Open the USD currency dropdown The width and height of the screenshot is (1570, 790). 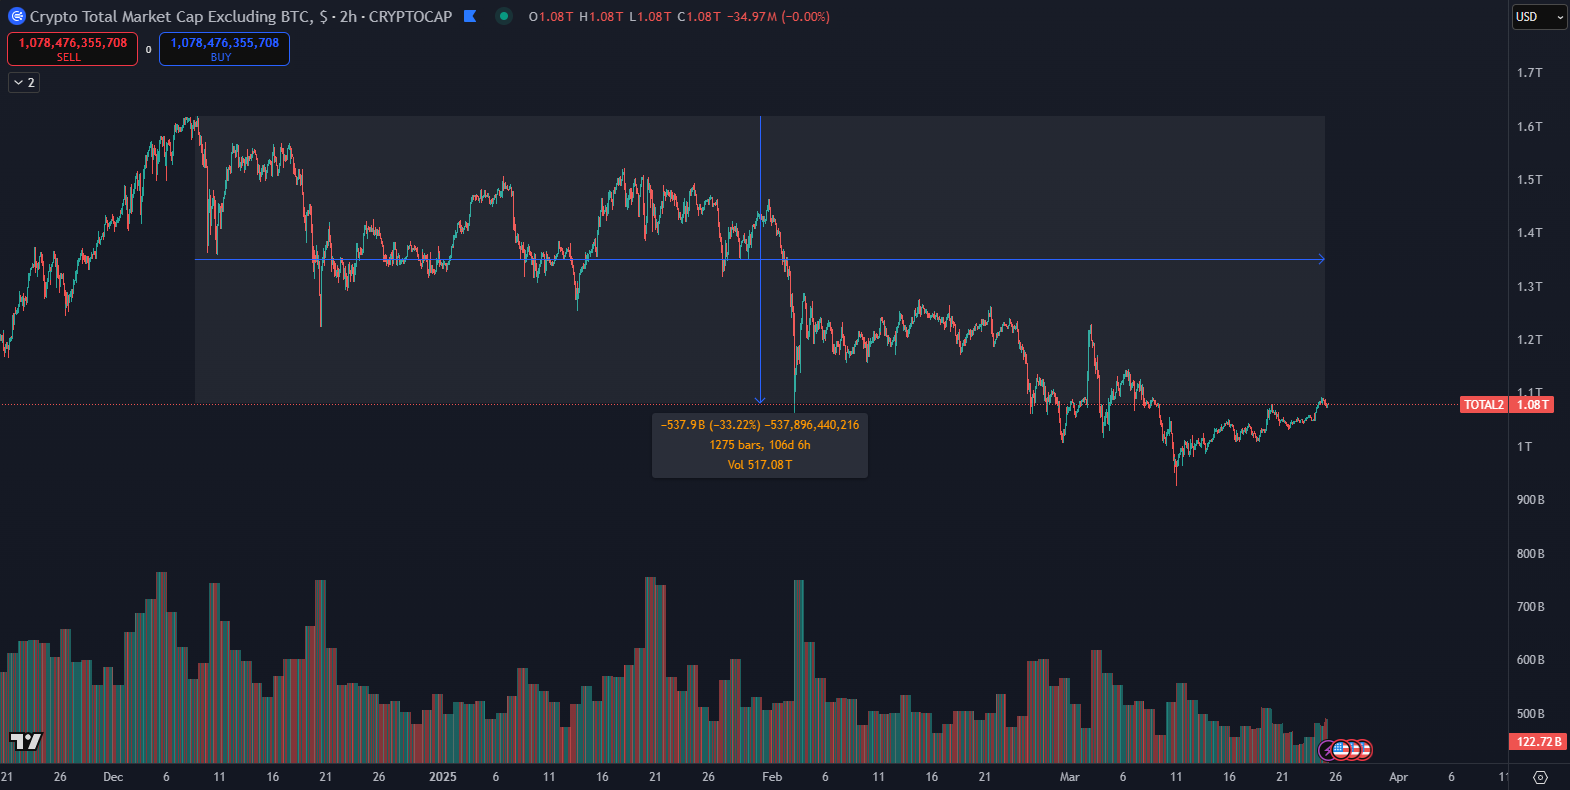pos(1538,16)
